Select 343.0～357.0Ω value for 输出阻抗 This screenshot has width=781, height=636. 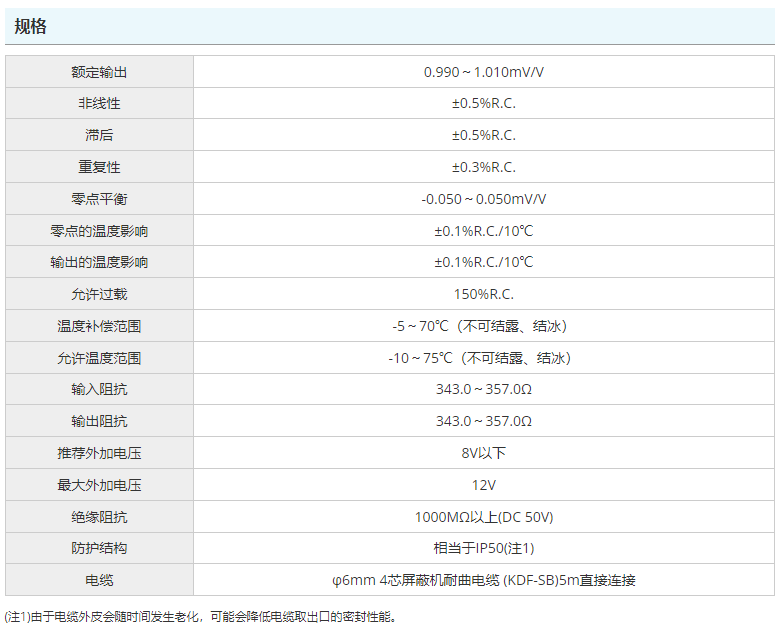point(484,421)
